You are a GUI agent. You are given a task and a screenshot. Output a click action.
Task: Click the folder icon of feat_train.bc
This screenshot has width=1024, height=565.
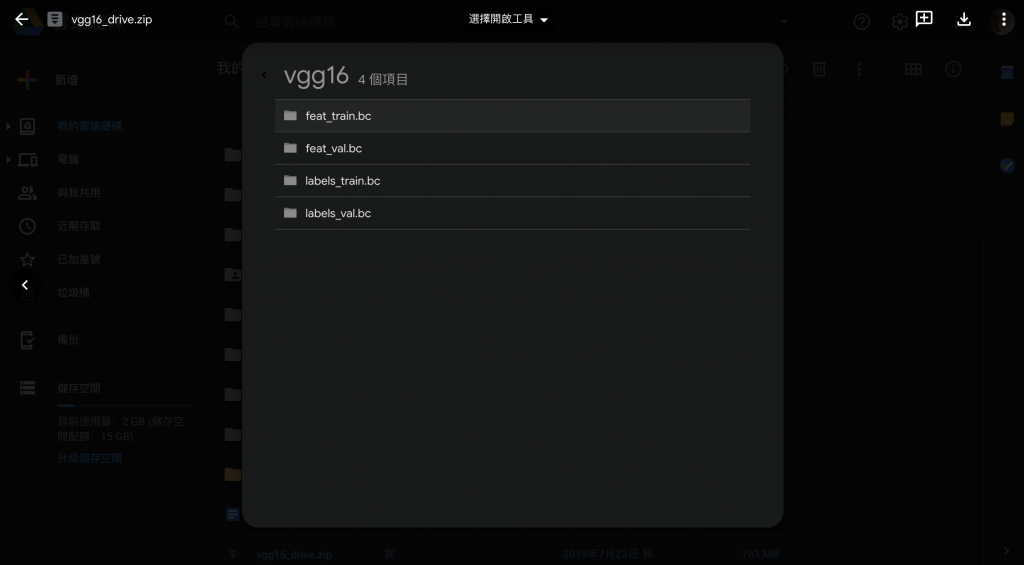[x=291, y=116]
